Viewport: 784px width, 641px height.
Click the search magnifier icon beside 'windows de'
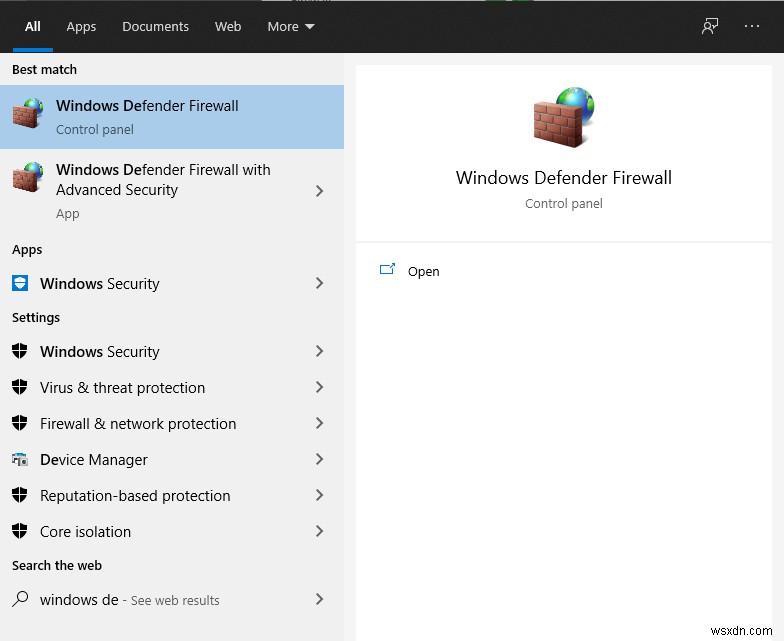click(x=20, y=599)
